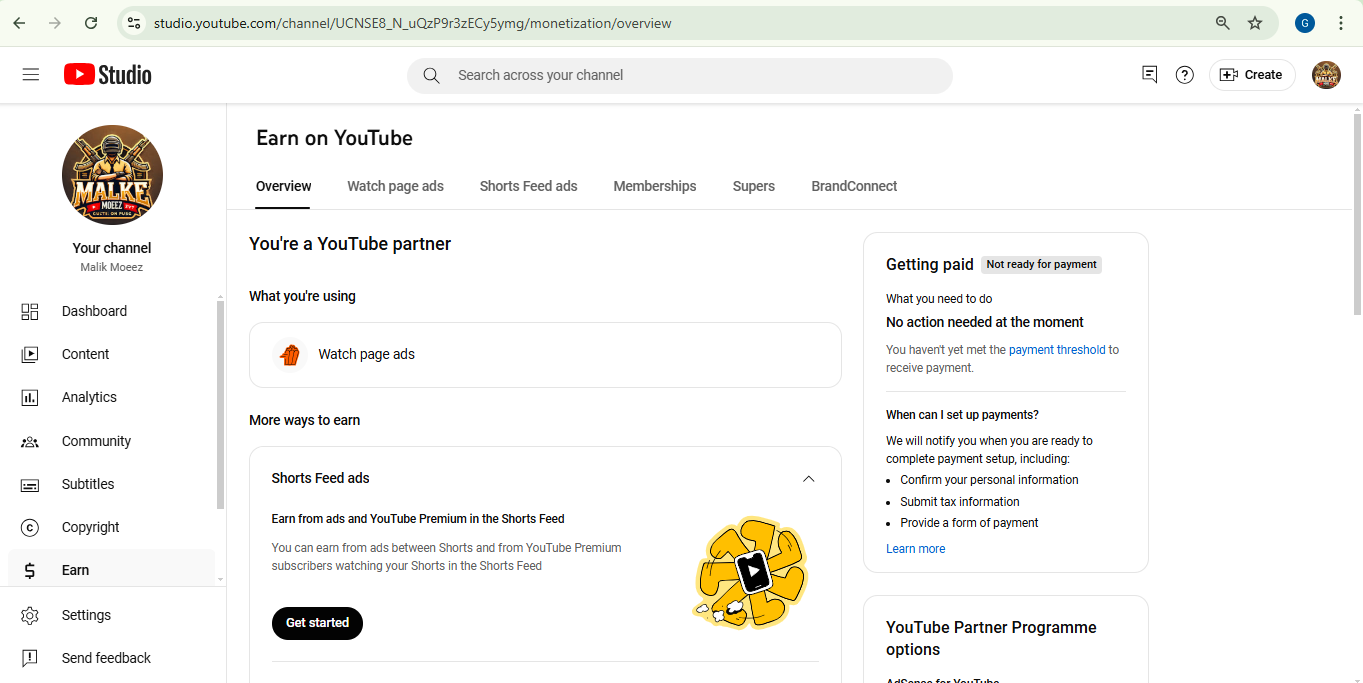Screen dimensions: 1363x683
Task: Open the hamburger navigation menu
Action: (x=31, y=75)
